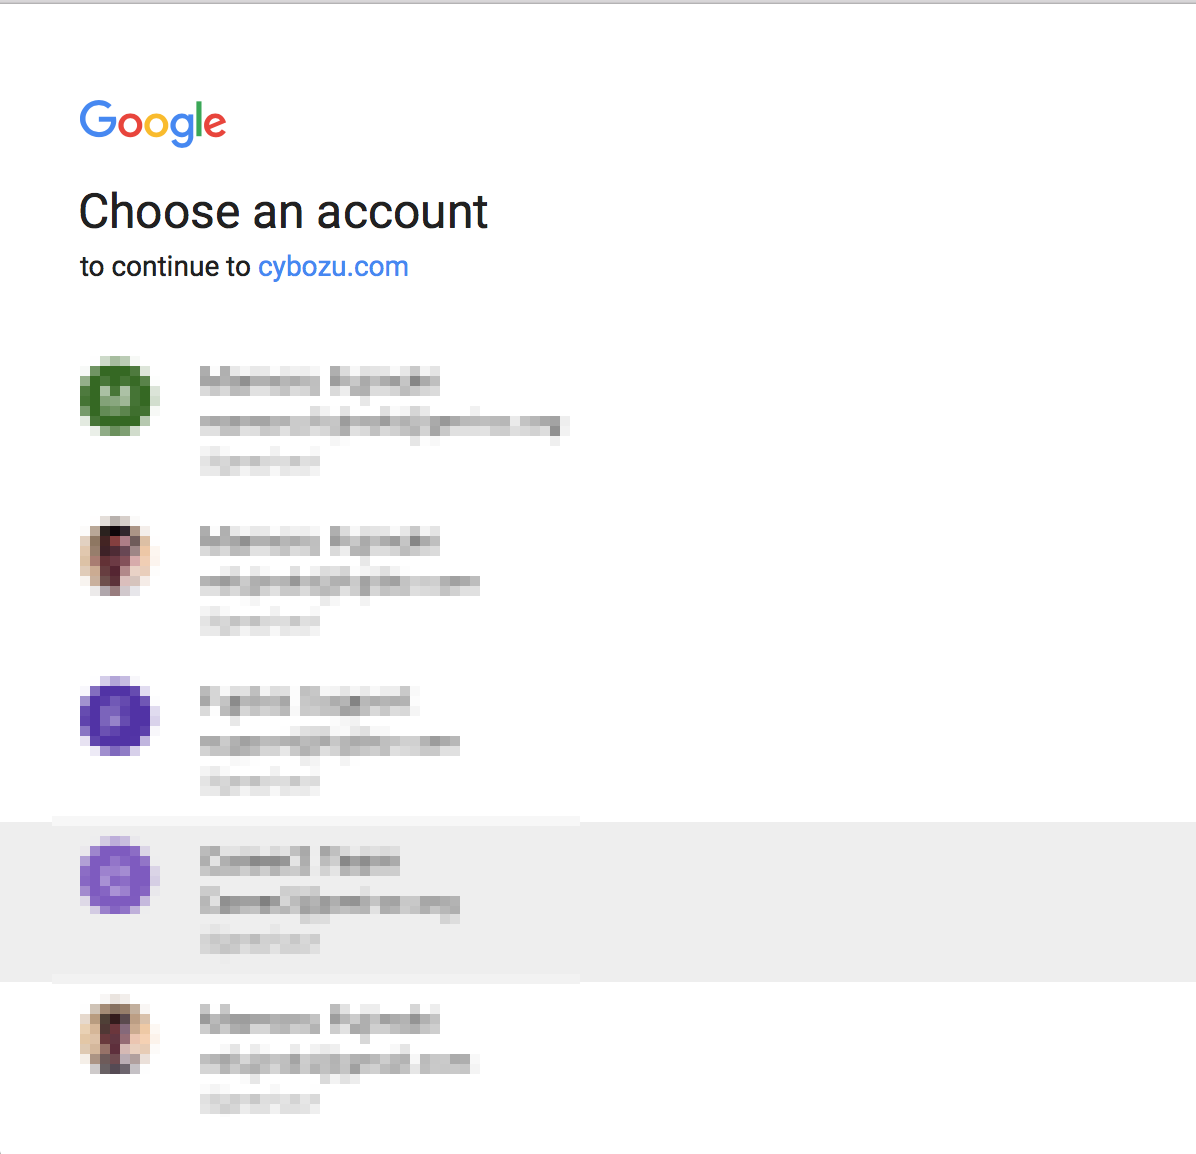This screenshot has height=1154, width=1196.
Task: Click the email address in the highlighted row
Action: click(330, 903)
